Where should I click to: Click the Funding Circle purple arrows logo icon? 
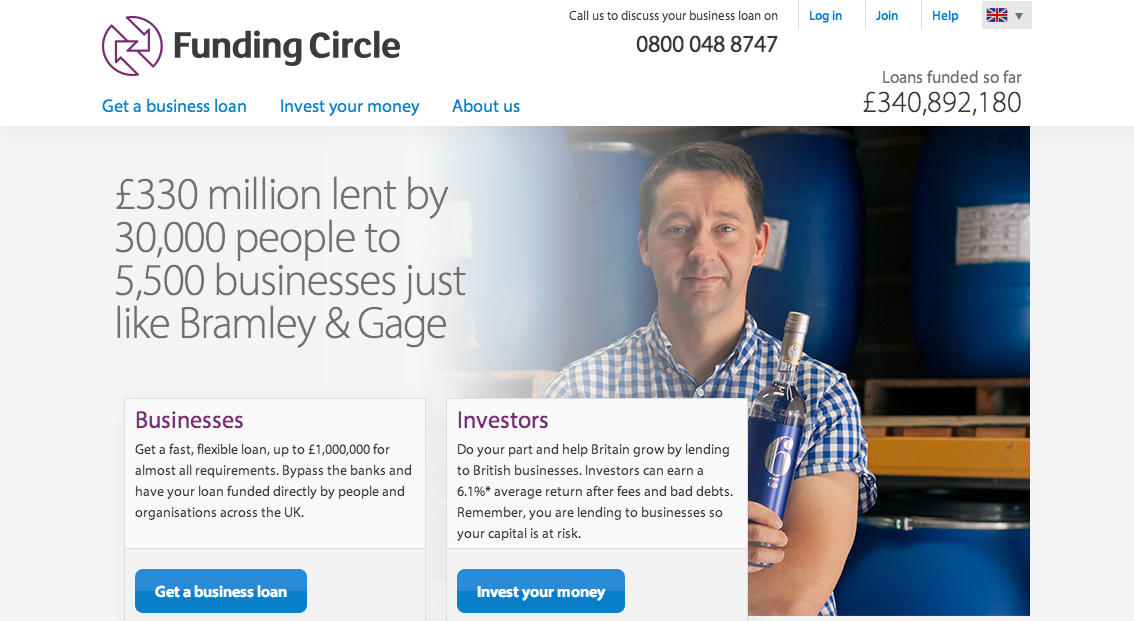pyautogui.click(x=132, y=46)
